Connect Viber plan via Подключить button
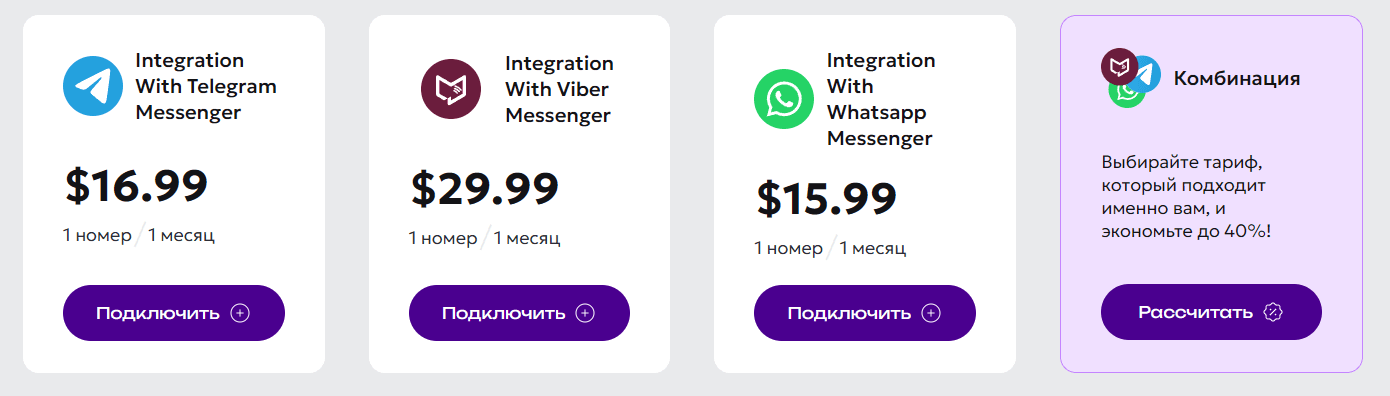The width and height of the screenshot is (1390, 396). (519, 313)
